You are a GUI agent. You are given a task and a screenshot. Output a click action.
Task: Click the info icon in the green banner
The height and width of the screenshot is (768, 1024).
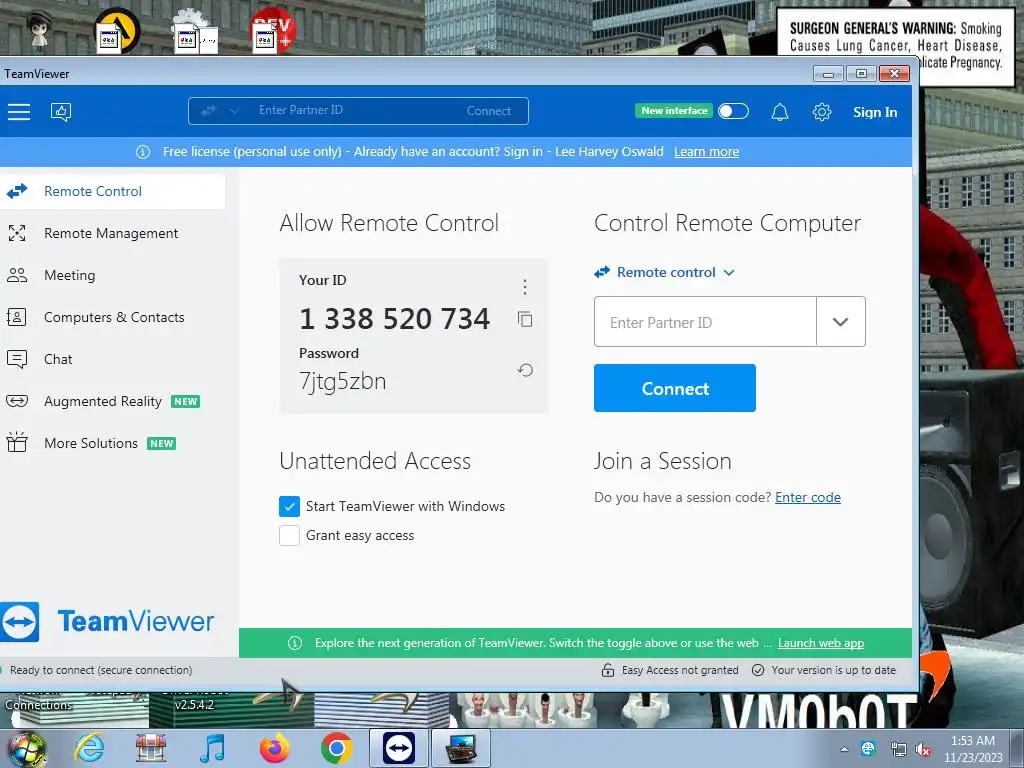[295, 643]
